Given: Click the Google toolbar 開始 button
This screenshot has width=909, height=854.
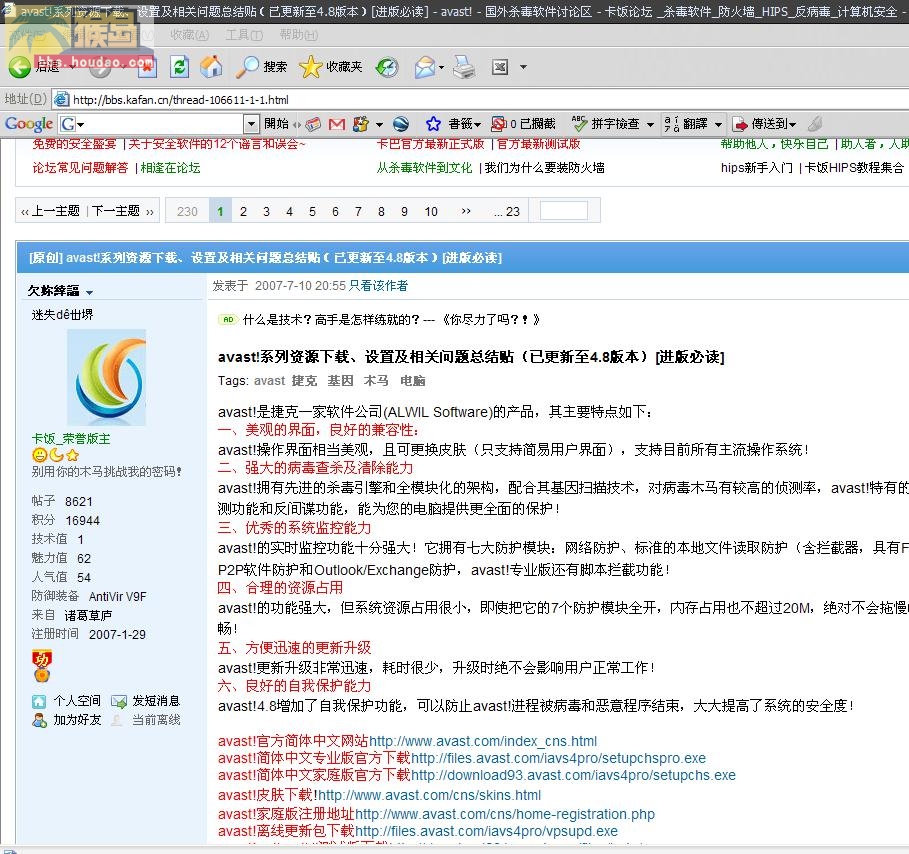Looking at the screenshot, I should click(x=277, y=124).
